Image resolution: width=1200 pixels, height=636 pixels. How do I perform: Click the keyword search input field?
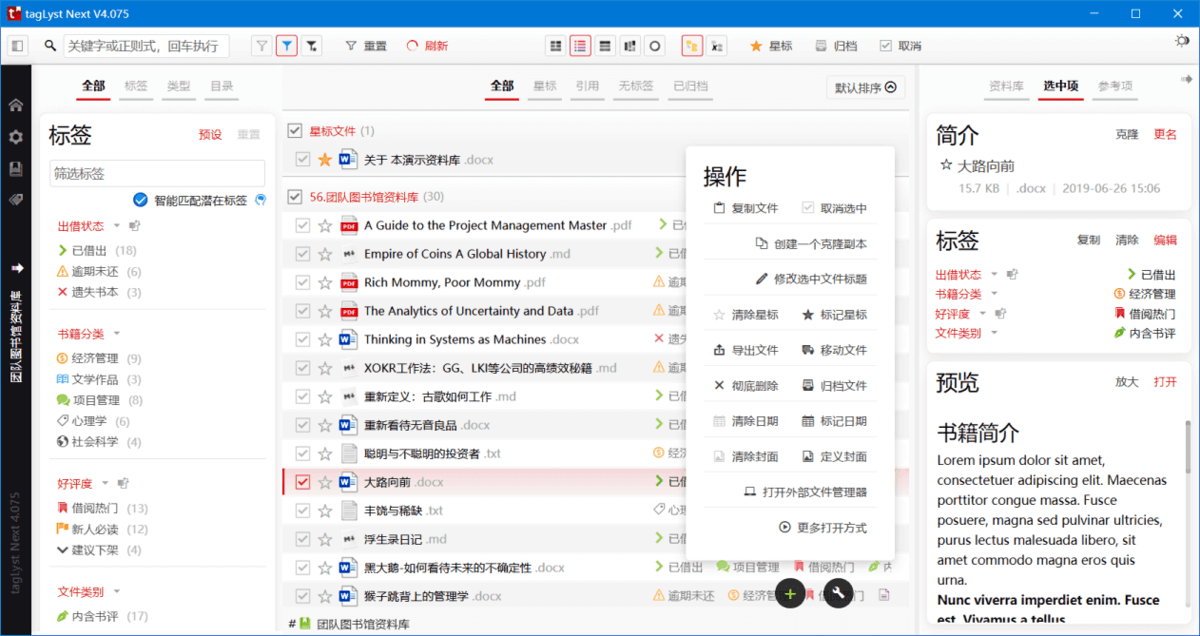click(x=146, y=46)
